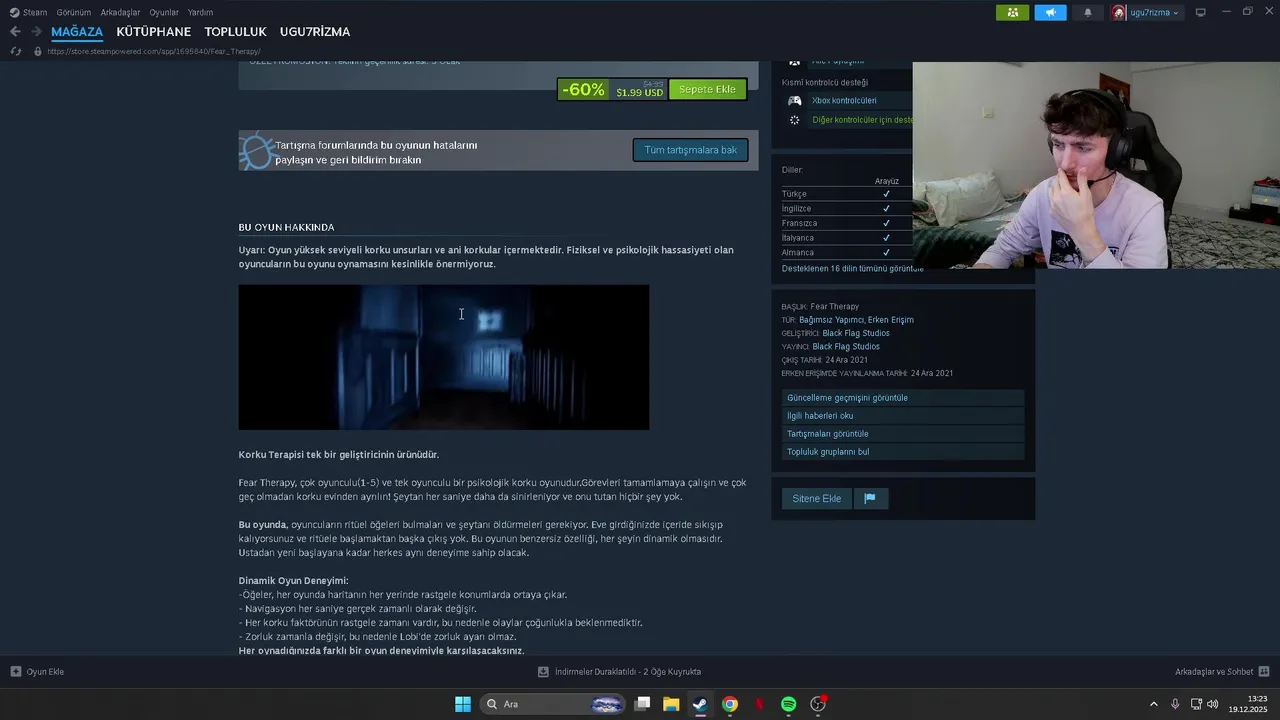The height and width of the screenshot is (720, 1280).
Task: Open friends chat icon in footer corner
Action: 1264,672
